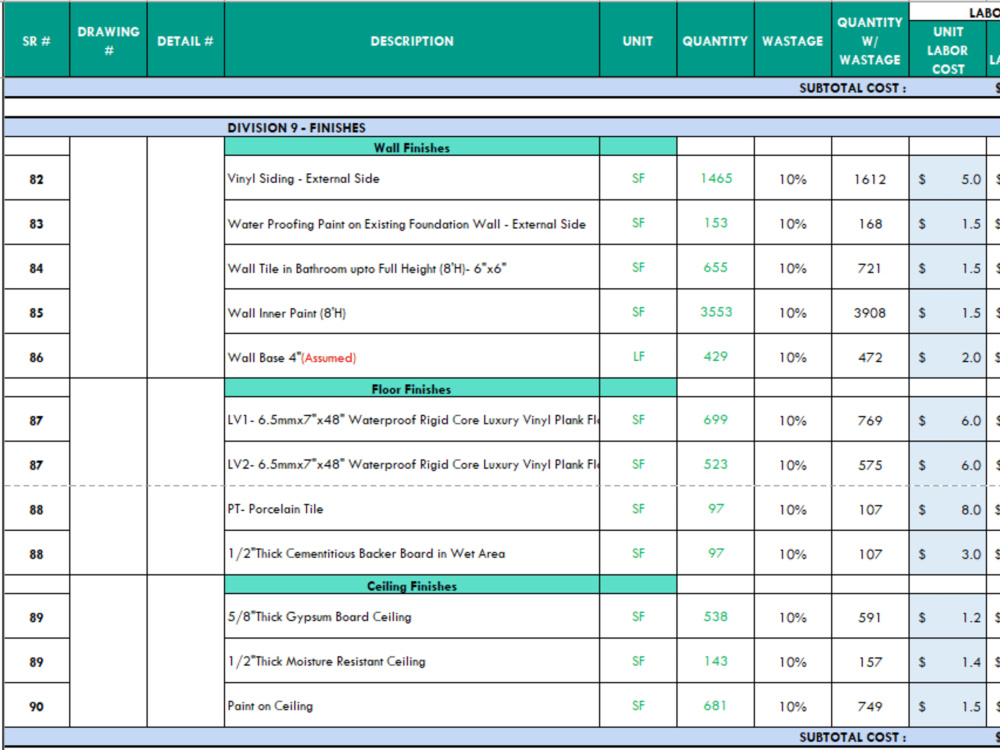Select the LV2 Luxury Vinyl Plank cell

click(412, 464)
